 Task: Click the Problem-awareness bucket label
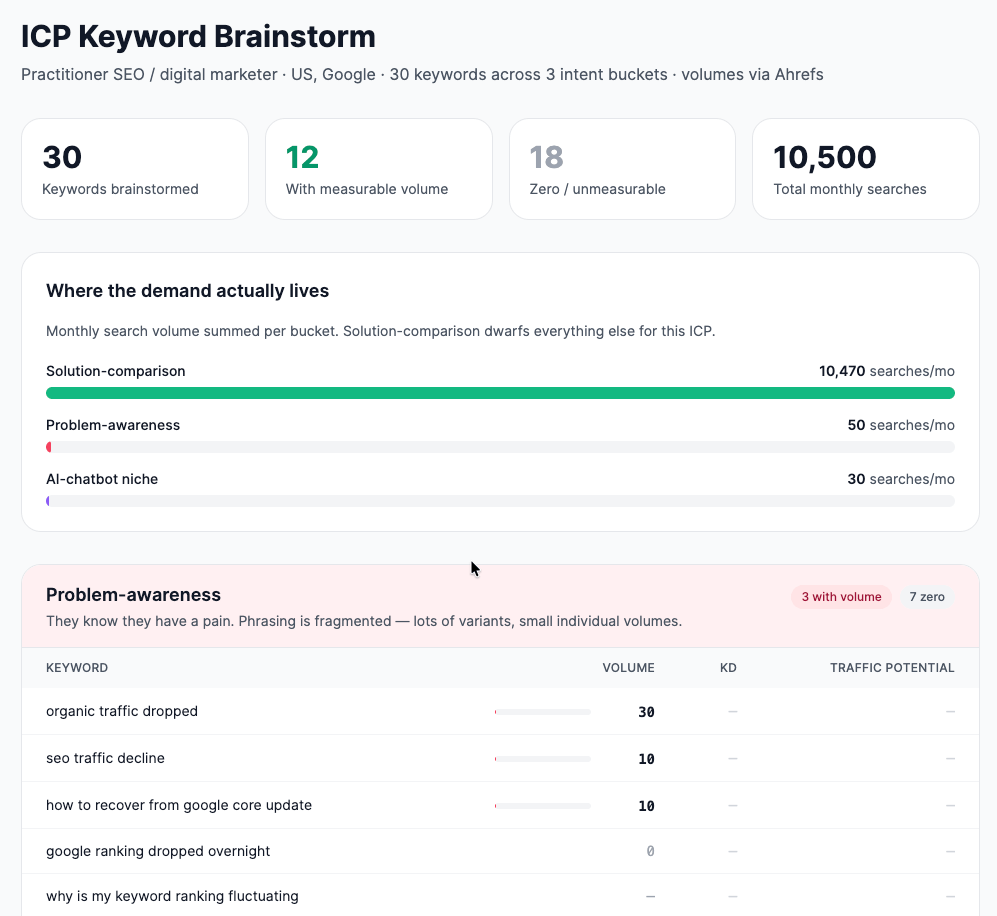coord(113,425)
